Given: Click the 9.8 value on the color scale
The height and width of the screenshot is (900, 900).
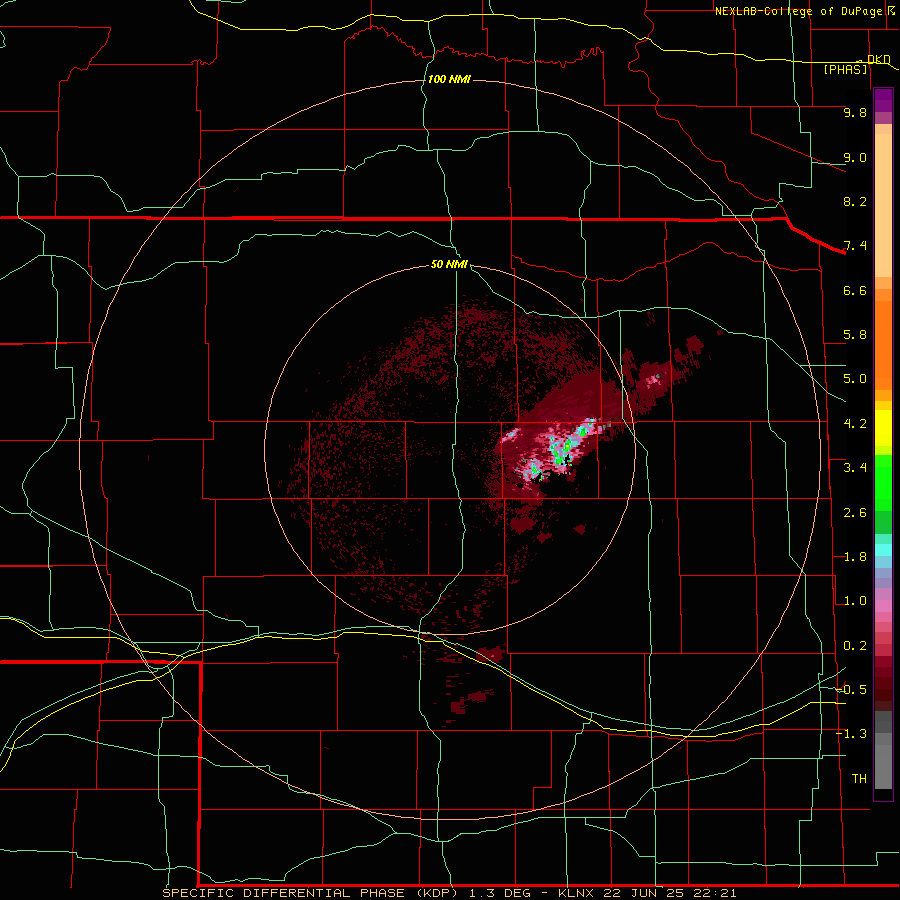Looking at the screenshot, I should [855, 112].
